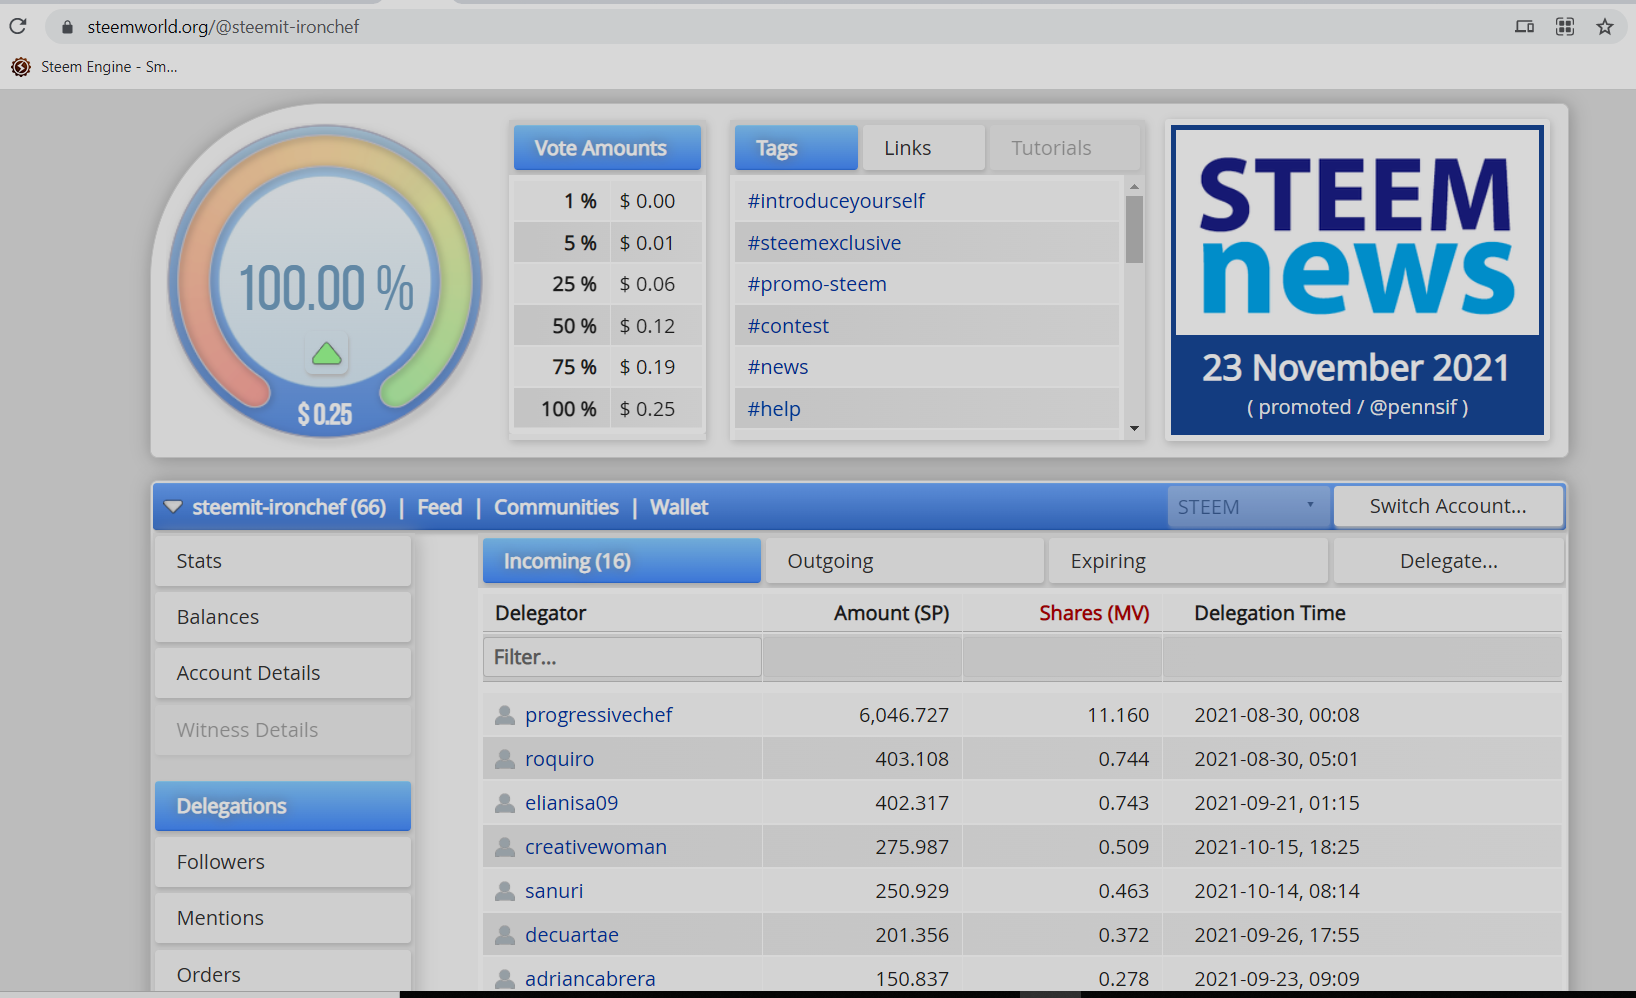Reload the page with the browser refresh icon
Screen dimensions: 1636x998
click(x=18, y=26)
